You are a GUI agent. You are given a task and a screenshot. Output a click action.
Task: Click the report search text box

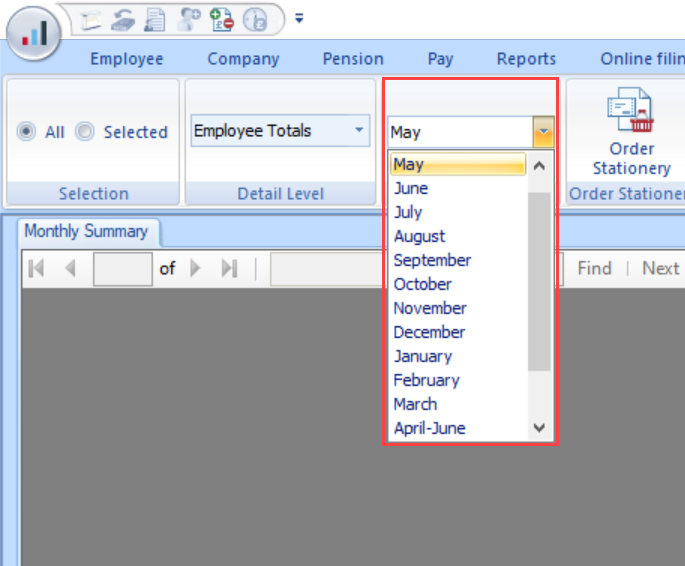click(x=327, y=269)
